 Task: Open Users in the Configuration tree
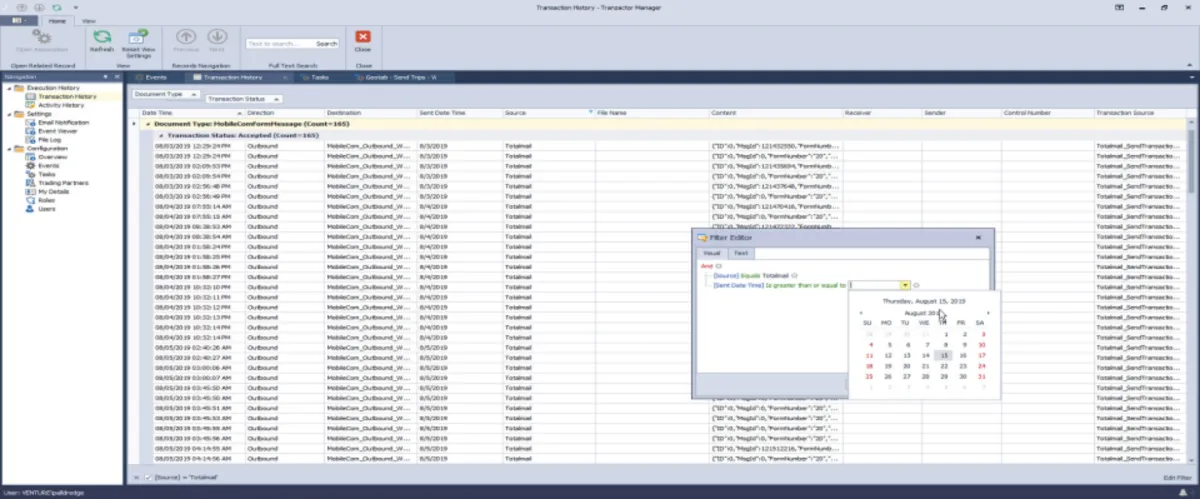47,209
